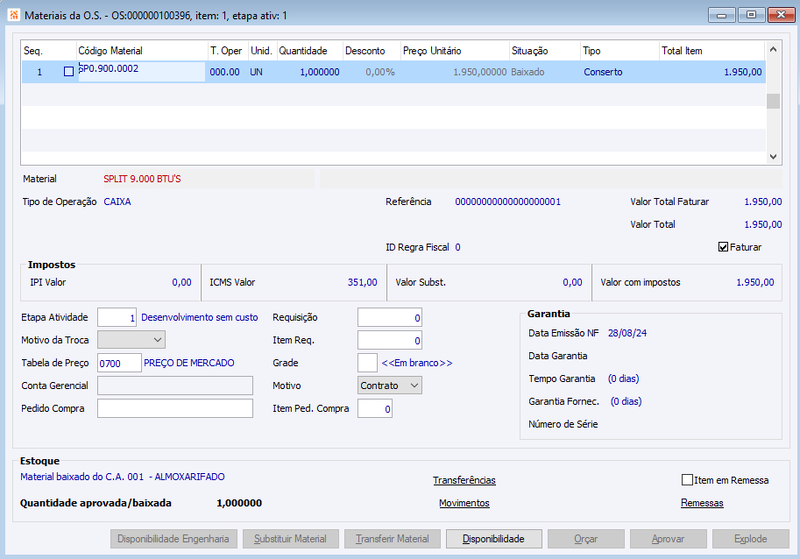Select the Requisição number field
This screenshot has height=559, width=800.
click(390, 317)
